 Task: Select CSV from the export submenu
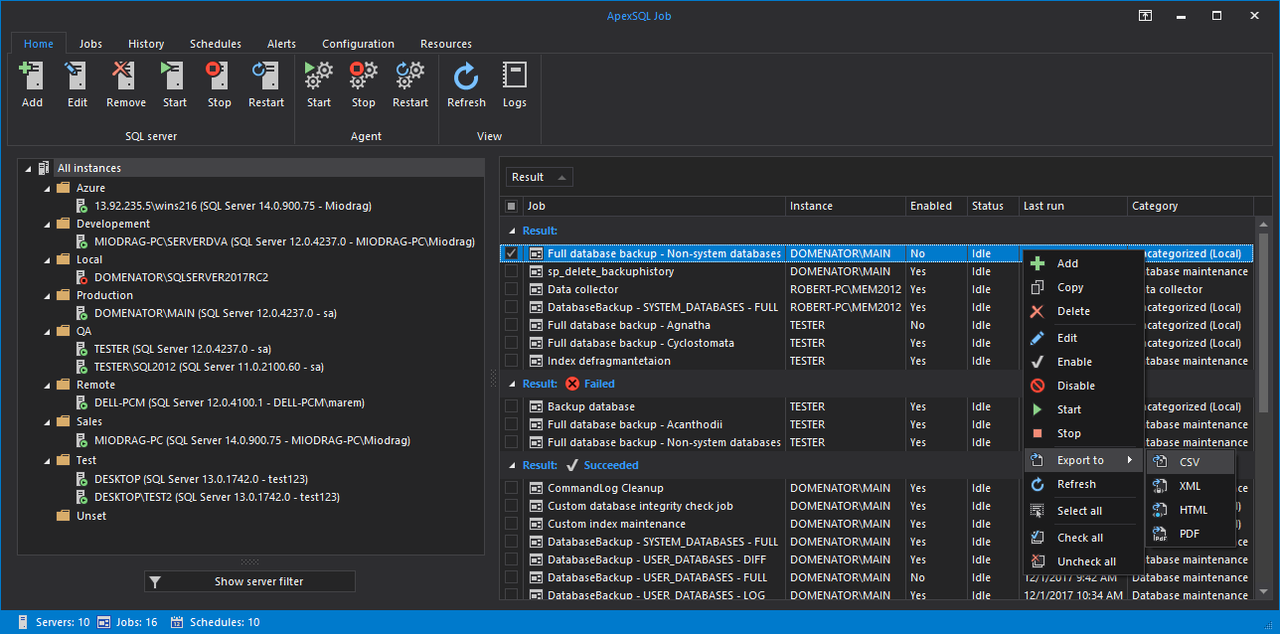click(1190, 462)
